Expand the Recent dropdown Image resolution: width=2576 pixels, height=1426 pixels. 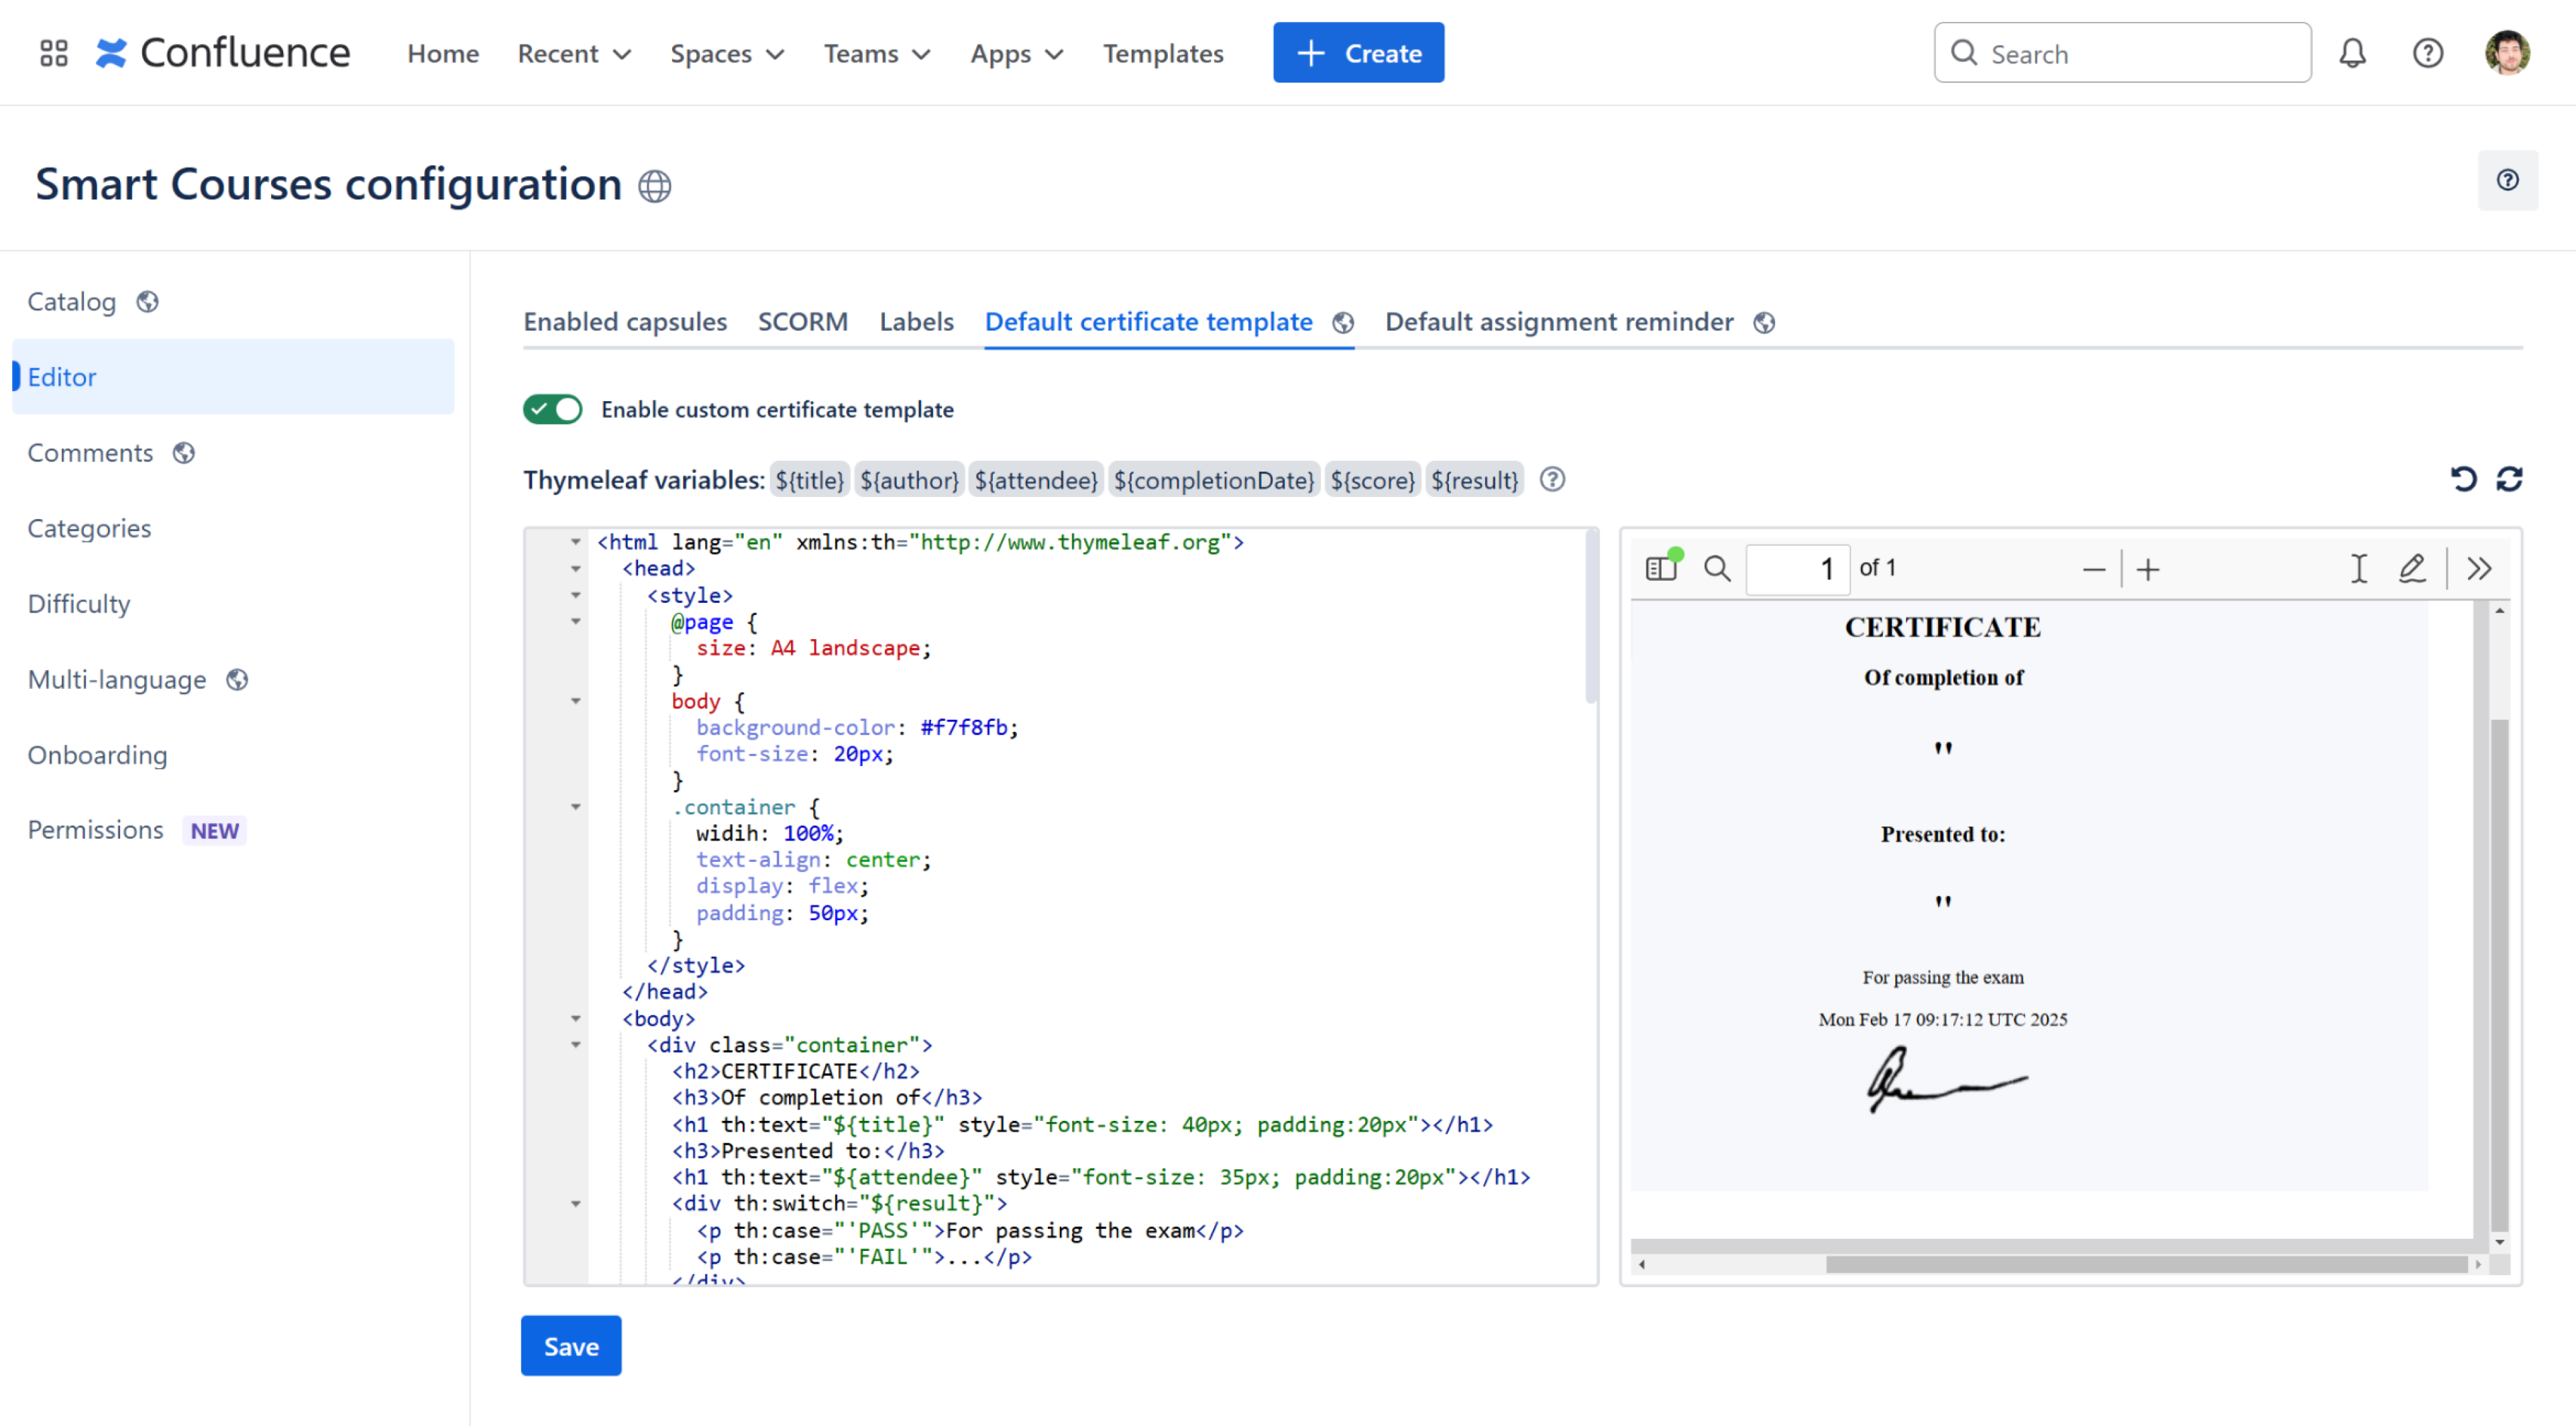pyautogui.click(x=573, y=53)
